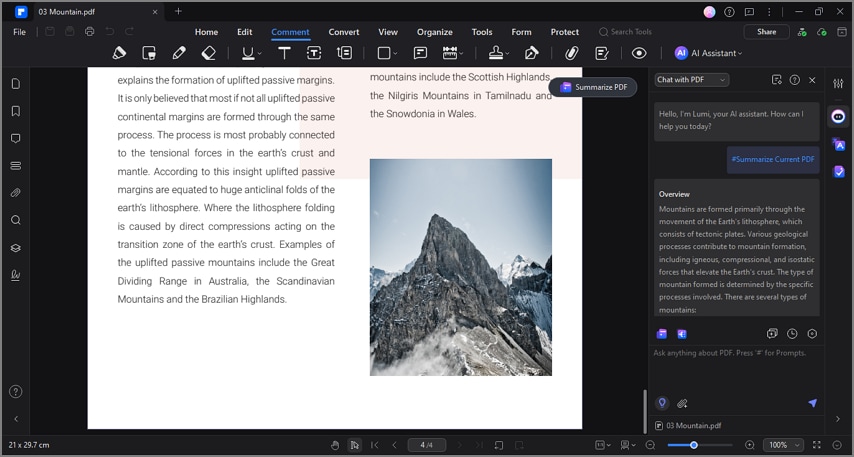Go to the previous page
Image resolution: width=854 pixels, height=457 pixels.
click(394, 445)
